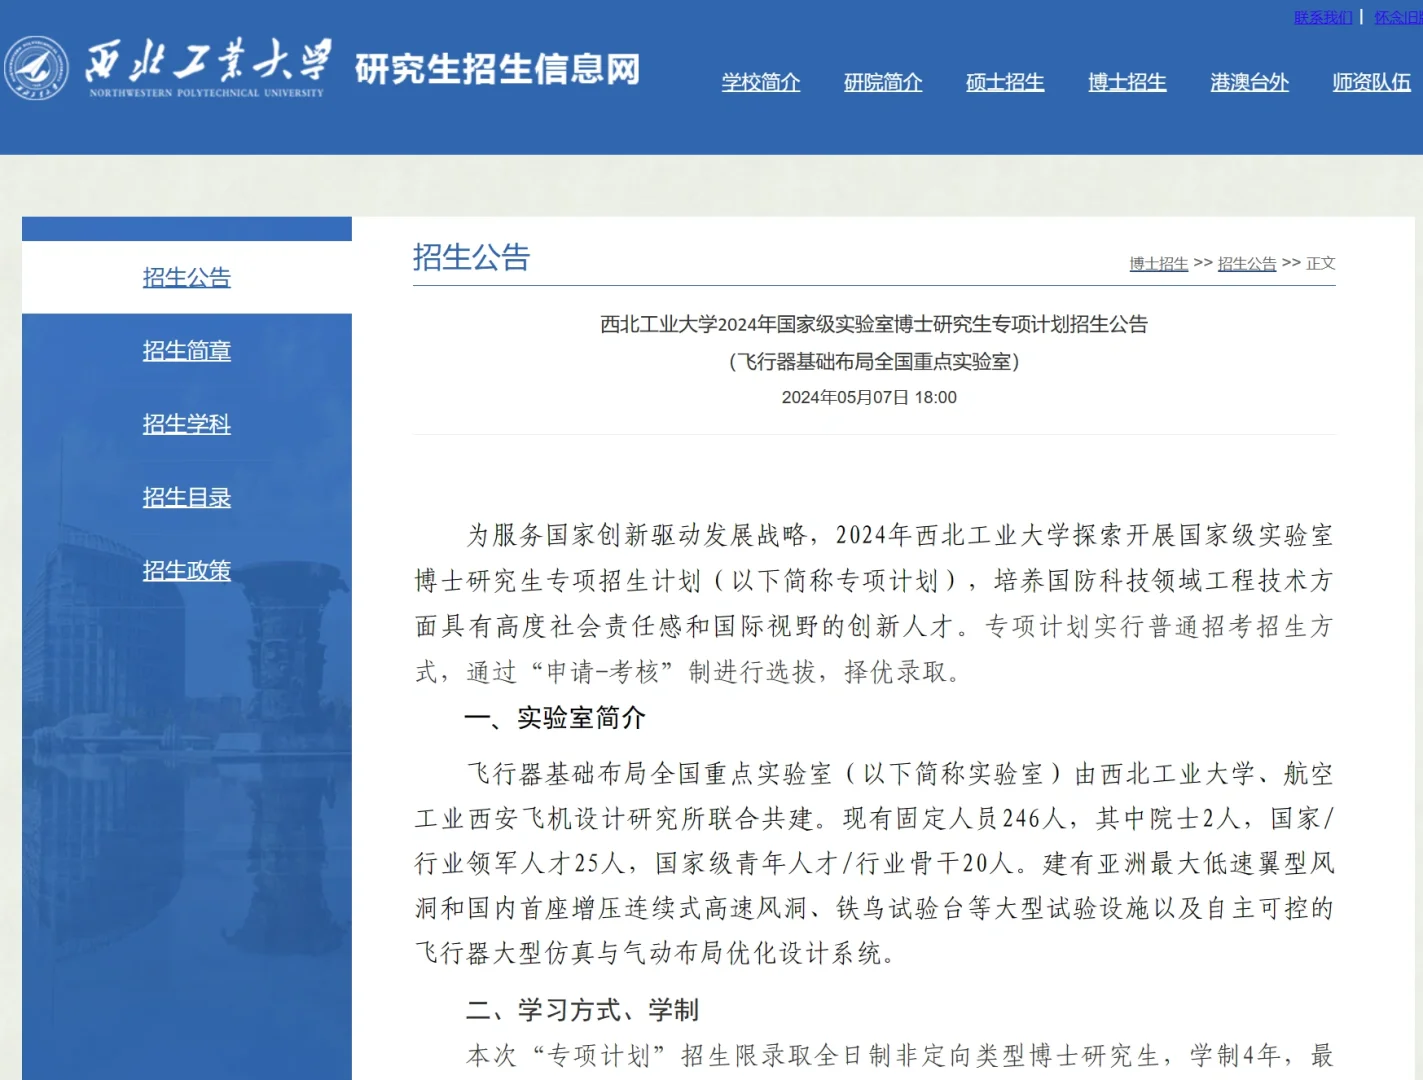Open the 学校简介 menu item
The width and height of the screenshot is (1423, 1080).
761,82
